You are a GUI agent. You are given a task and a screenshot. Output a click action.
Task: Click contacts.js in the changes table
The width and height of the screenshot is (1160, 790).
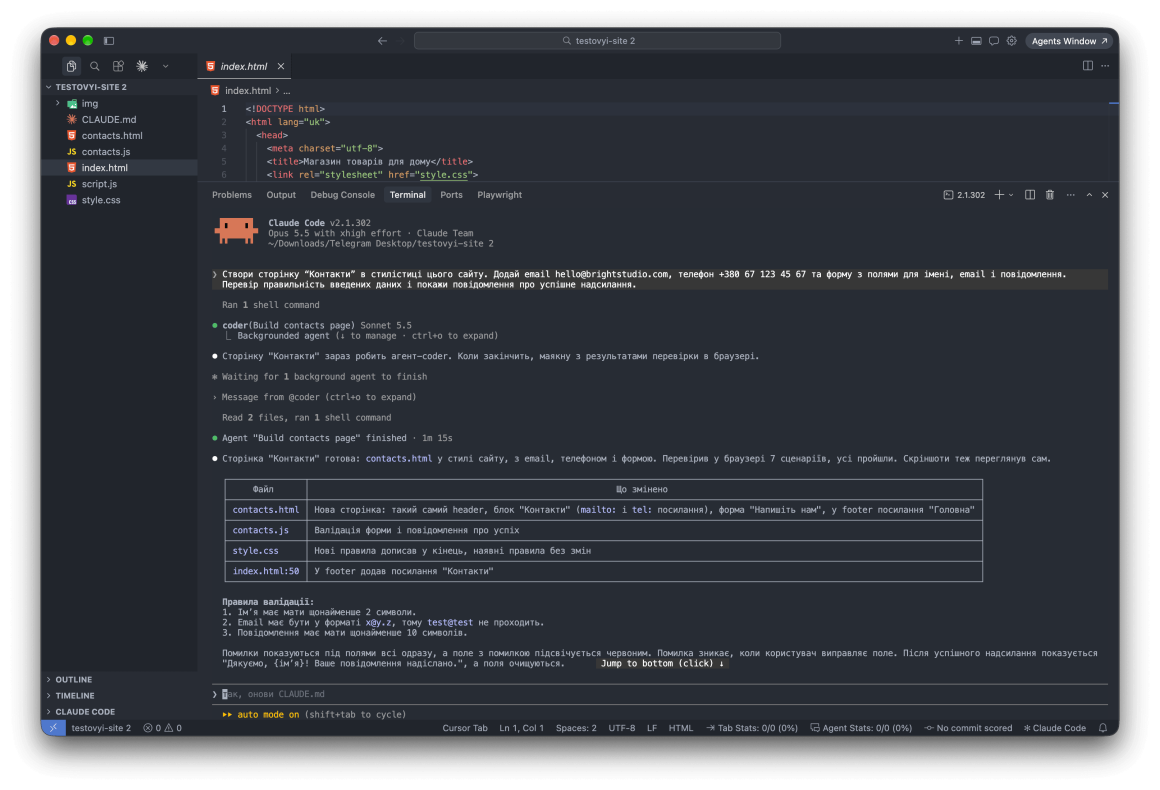(x=260, y=530)
